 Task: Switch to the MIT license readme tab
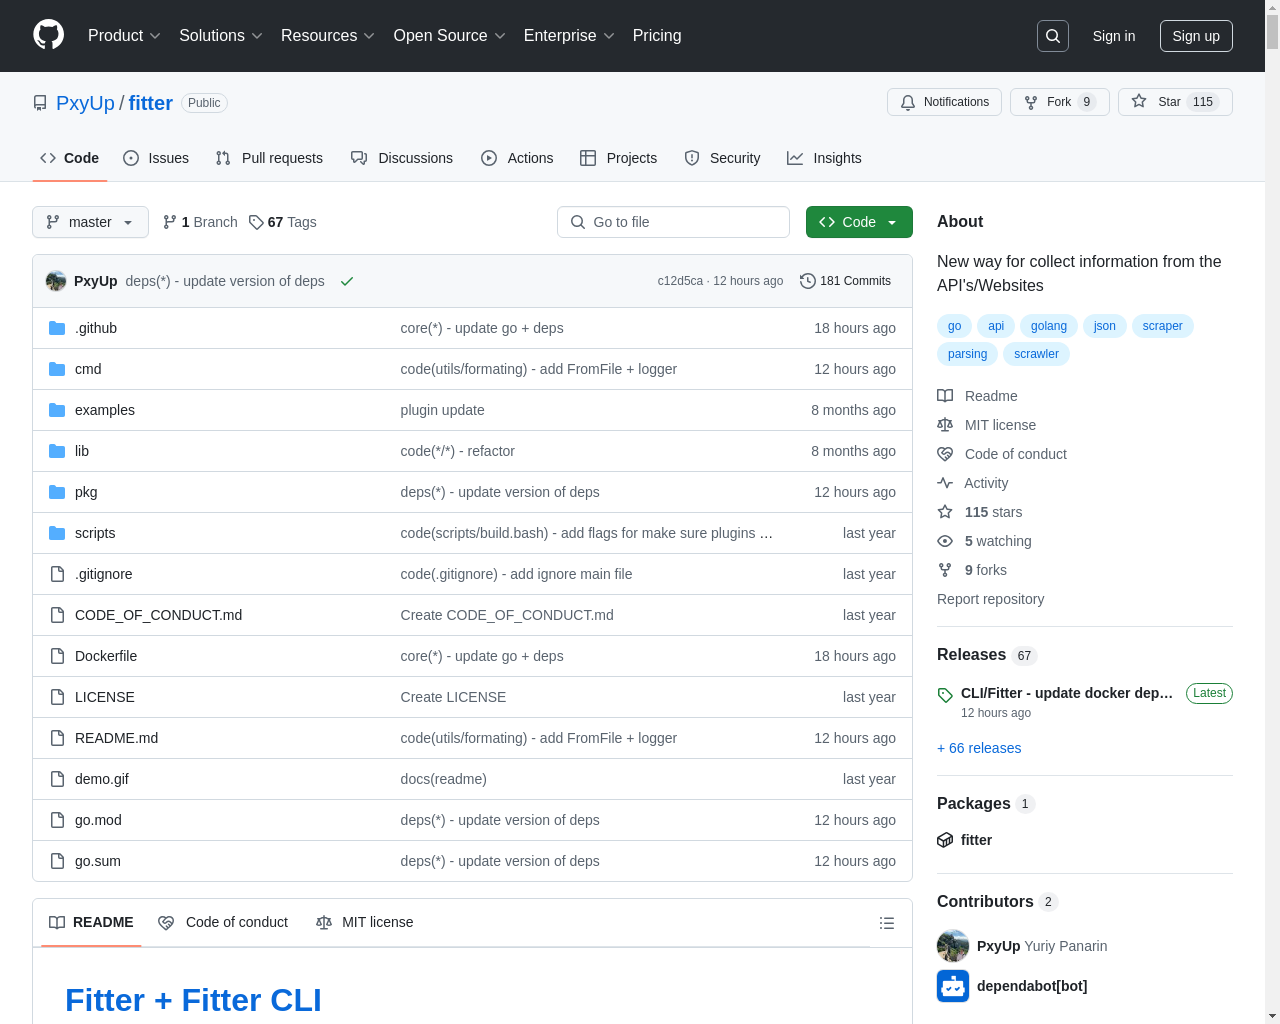(364, 922)
